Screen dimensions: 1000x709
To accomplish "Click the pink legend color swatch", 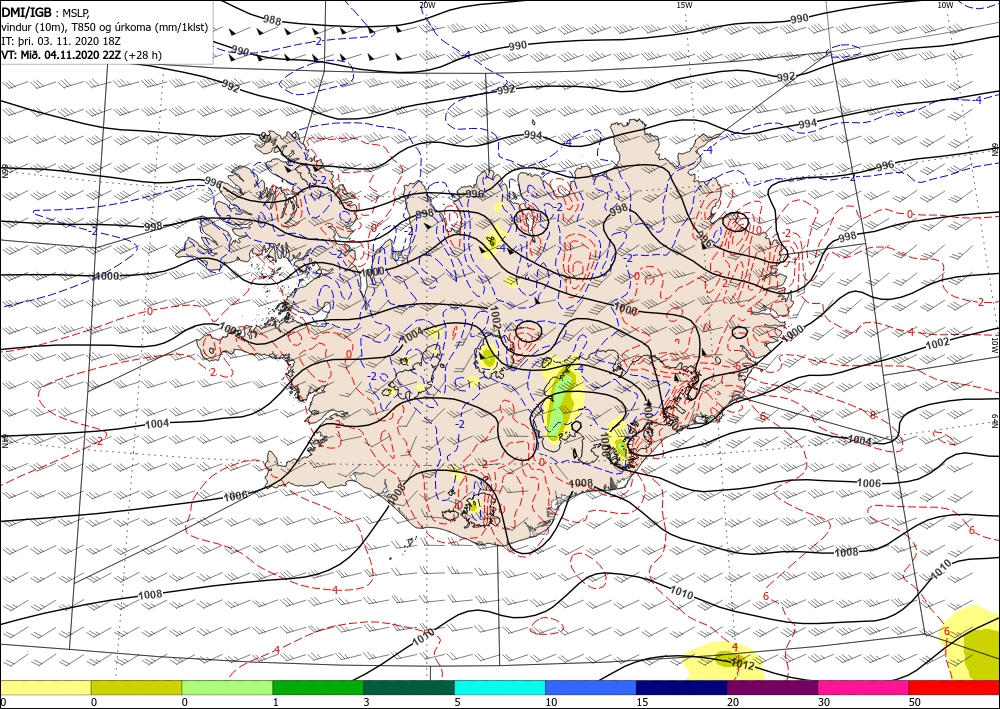I will (864, 687).
